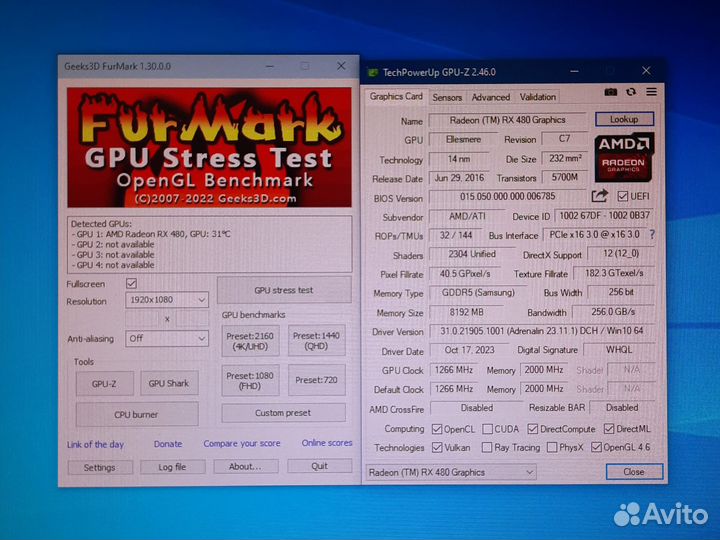
Task: Click the Close button in GPU-Z
Action: 634,472
